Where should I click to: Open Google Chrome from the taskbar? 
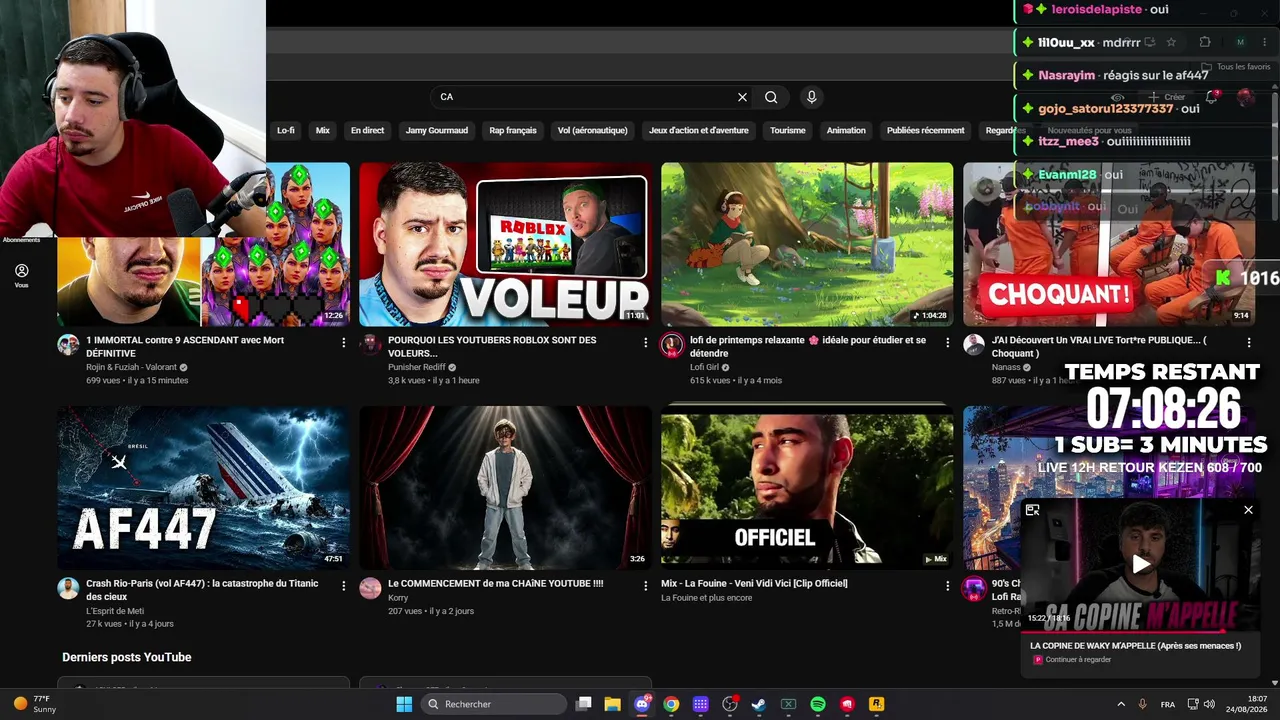click(671, 704)
